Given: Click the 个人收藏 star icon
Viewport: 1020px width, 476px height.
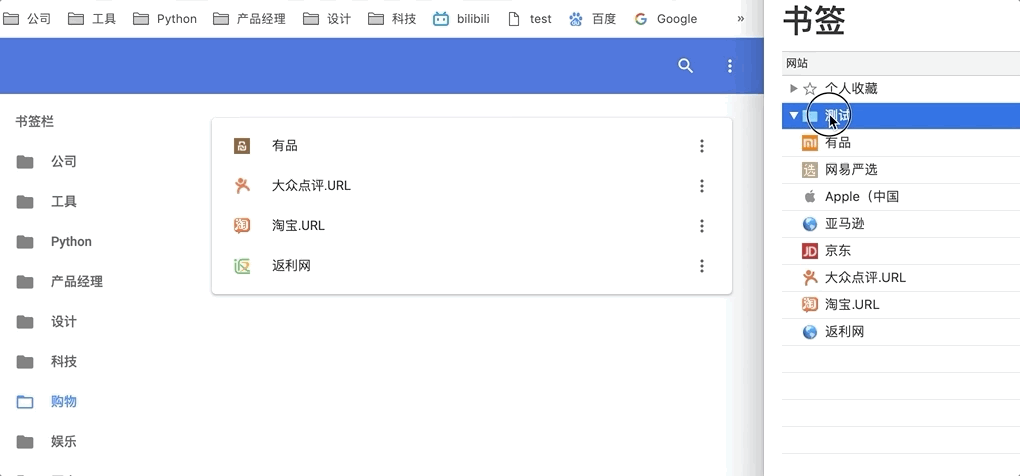Looking at the screenshot, I should (x=810, y=88).
